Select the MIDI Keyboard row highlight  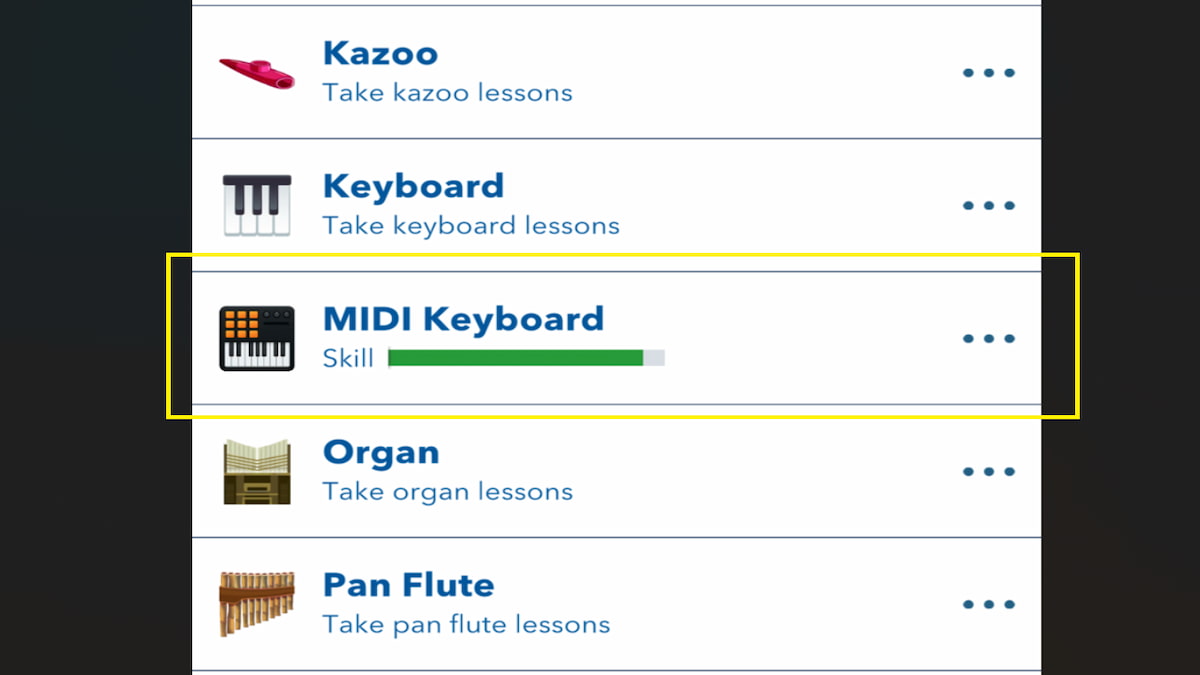pos(617,337)
